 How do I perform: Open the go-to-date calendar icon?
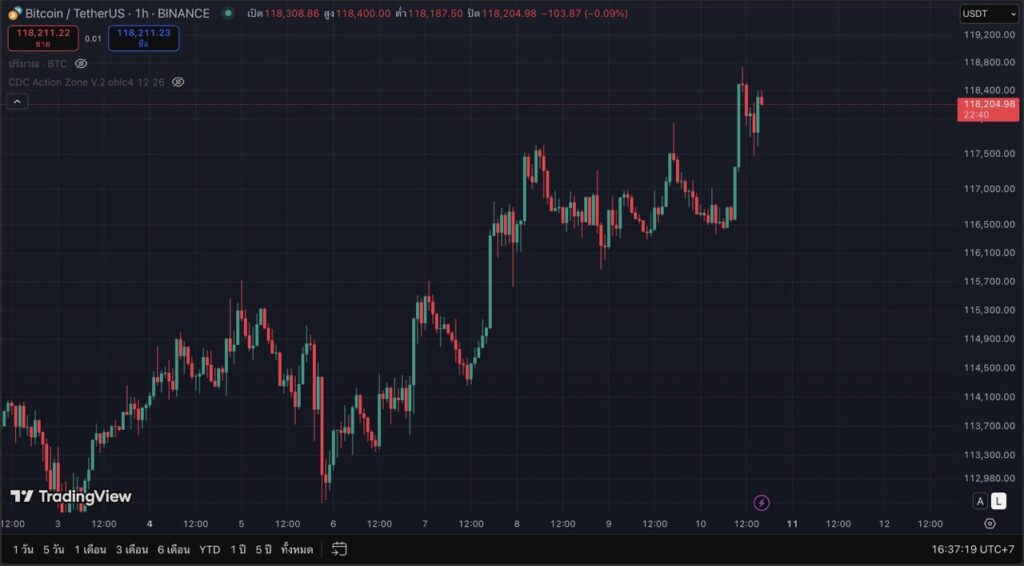(x=339, y=549)
